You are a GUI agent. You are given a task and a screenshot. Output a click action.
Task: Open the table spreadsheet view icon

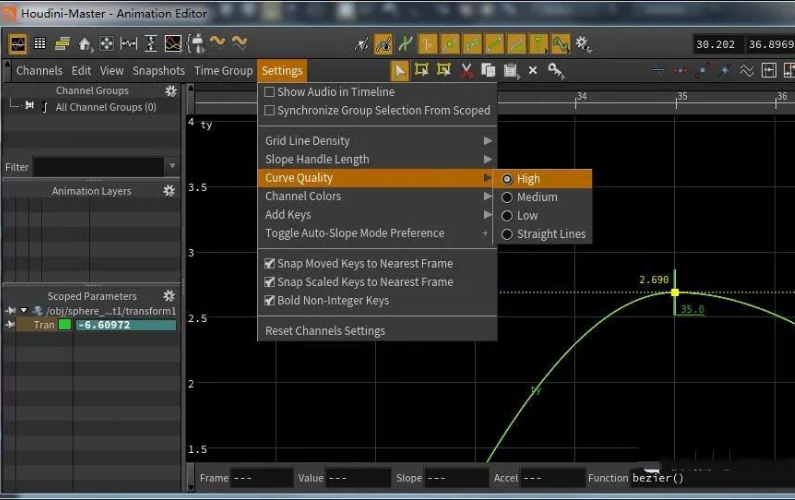[x=40, y=44]
